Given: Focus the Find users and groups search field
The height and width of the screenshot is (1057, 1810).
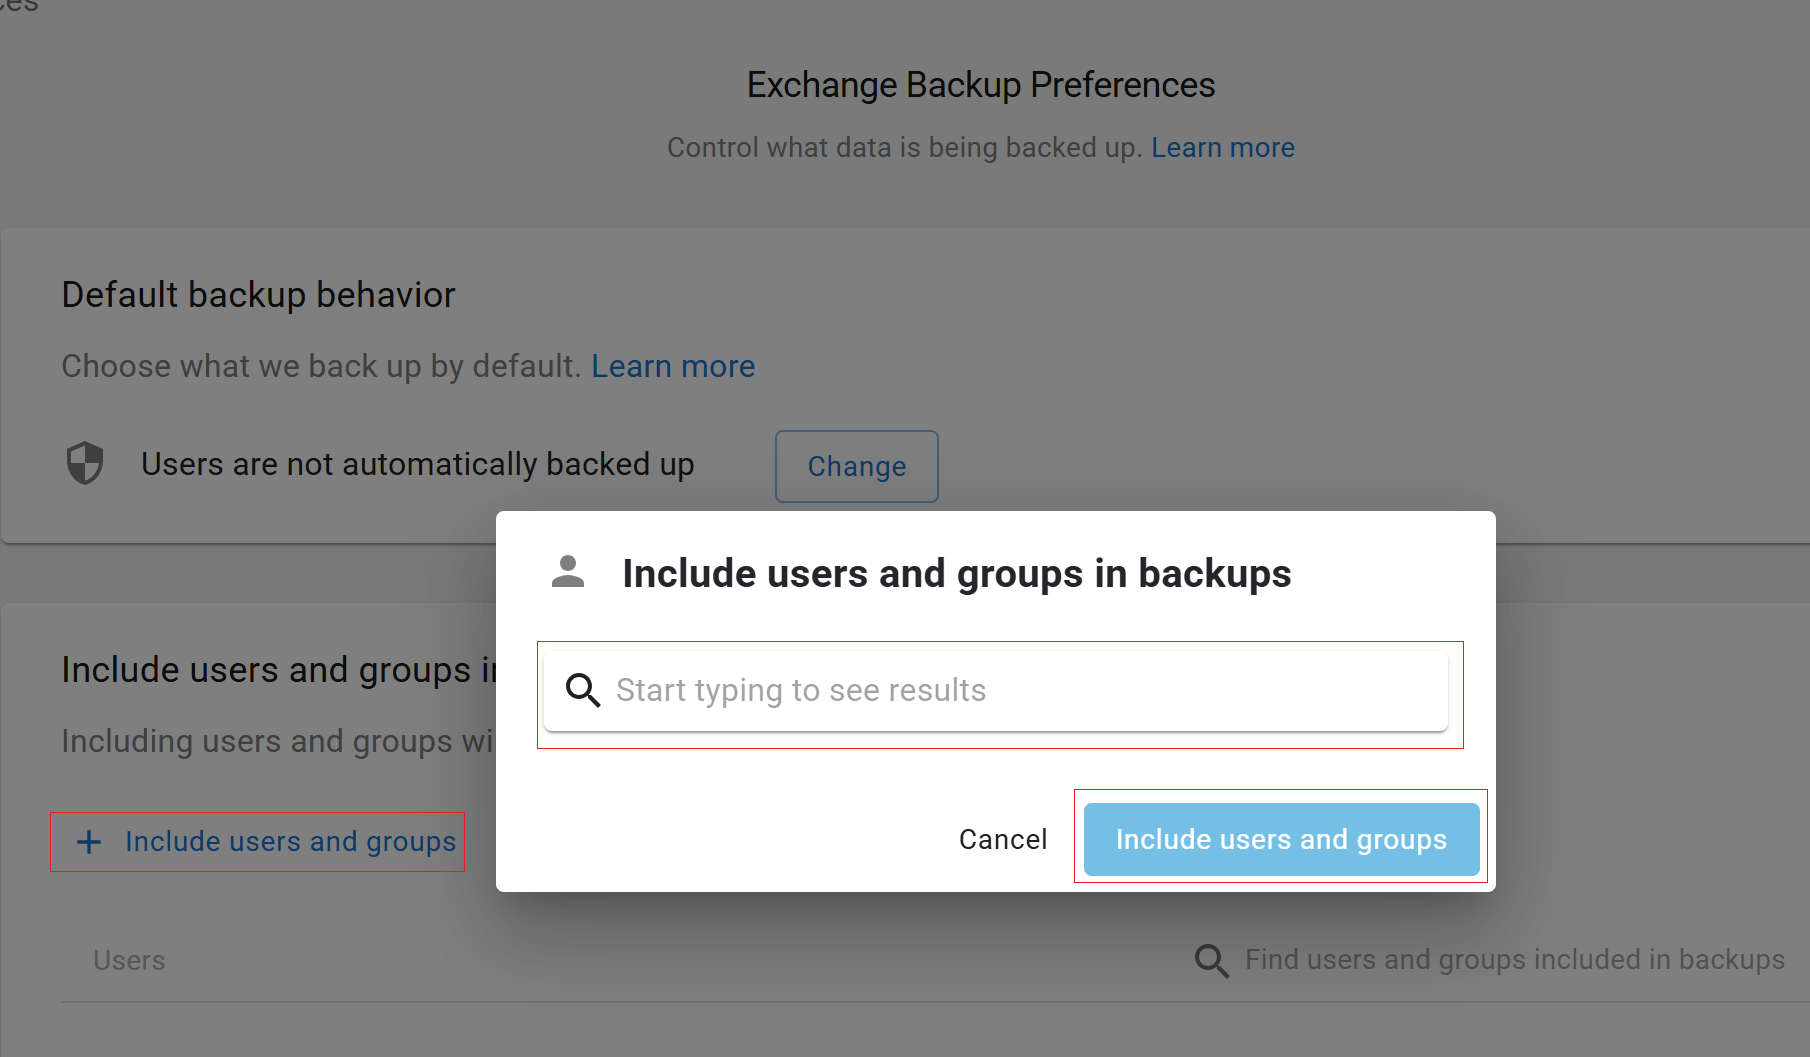Looking at the screenshot, I should [1514, 960].
